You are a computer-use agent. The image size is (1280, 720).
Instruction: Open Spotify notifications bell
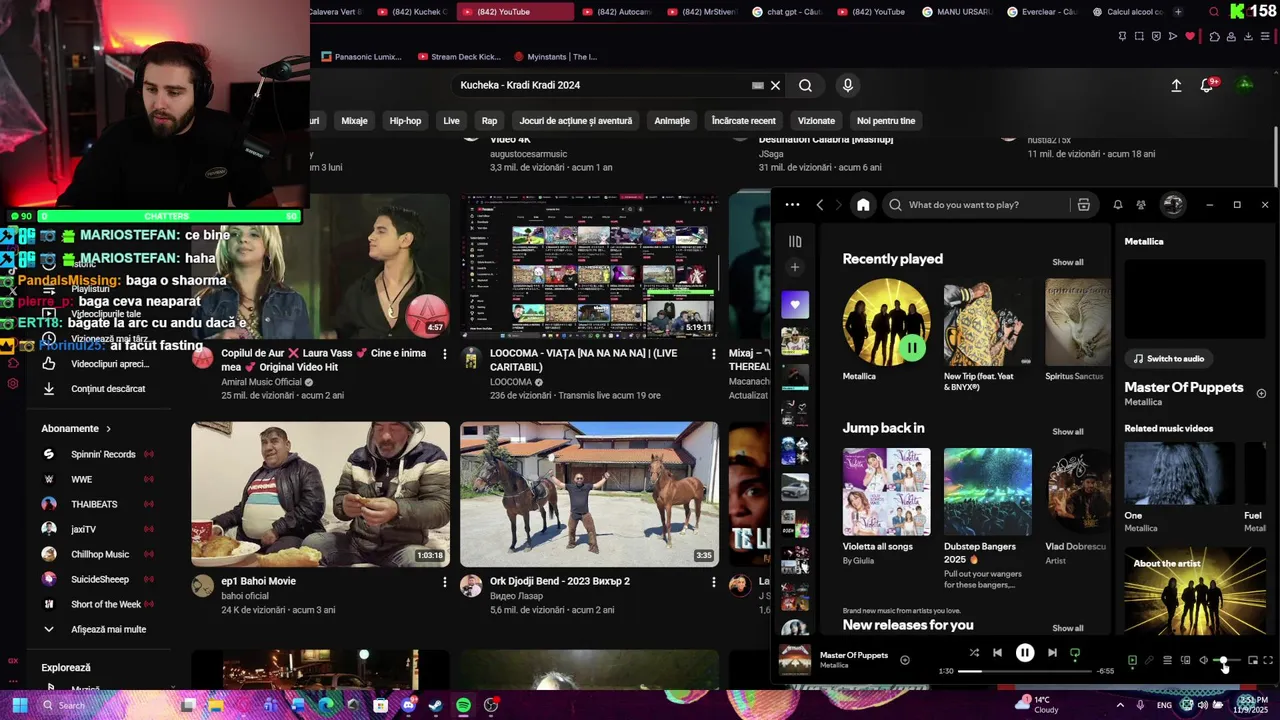click(1118, 205)
